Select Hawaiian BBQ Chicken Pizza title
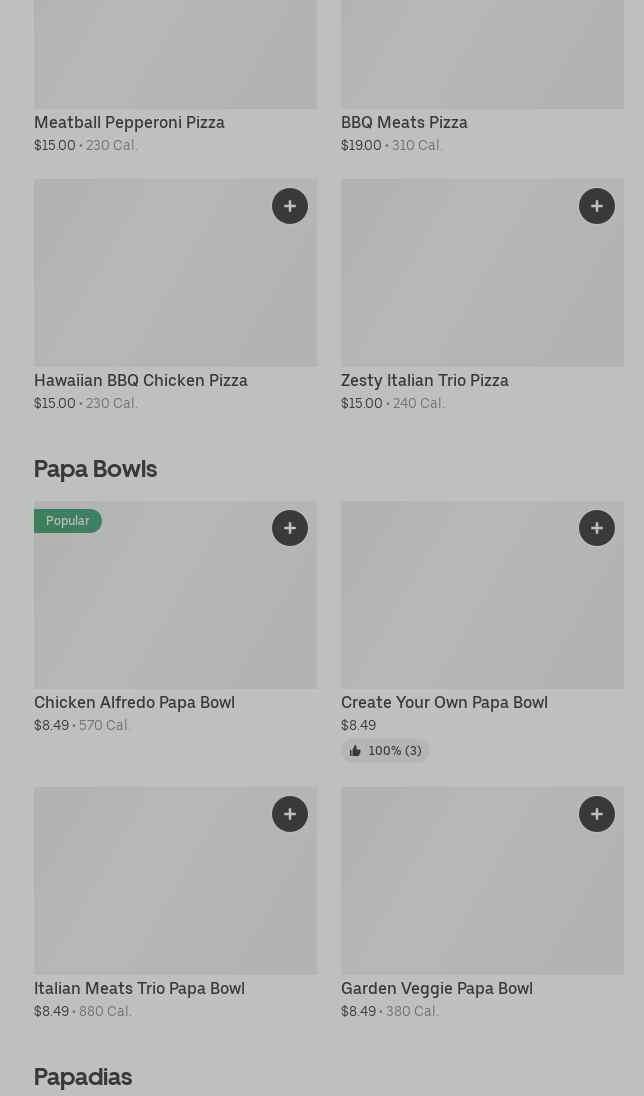 [x=141, y=380]
